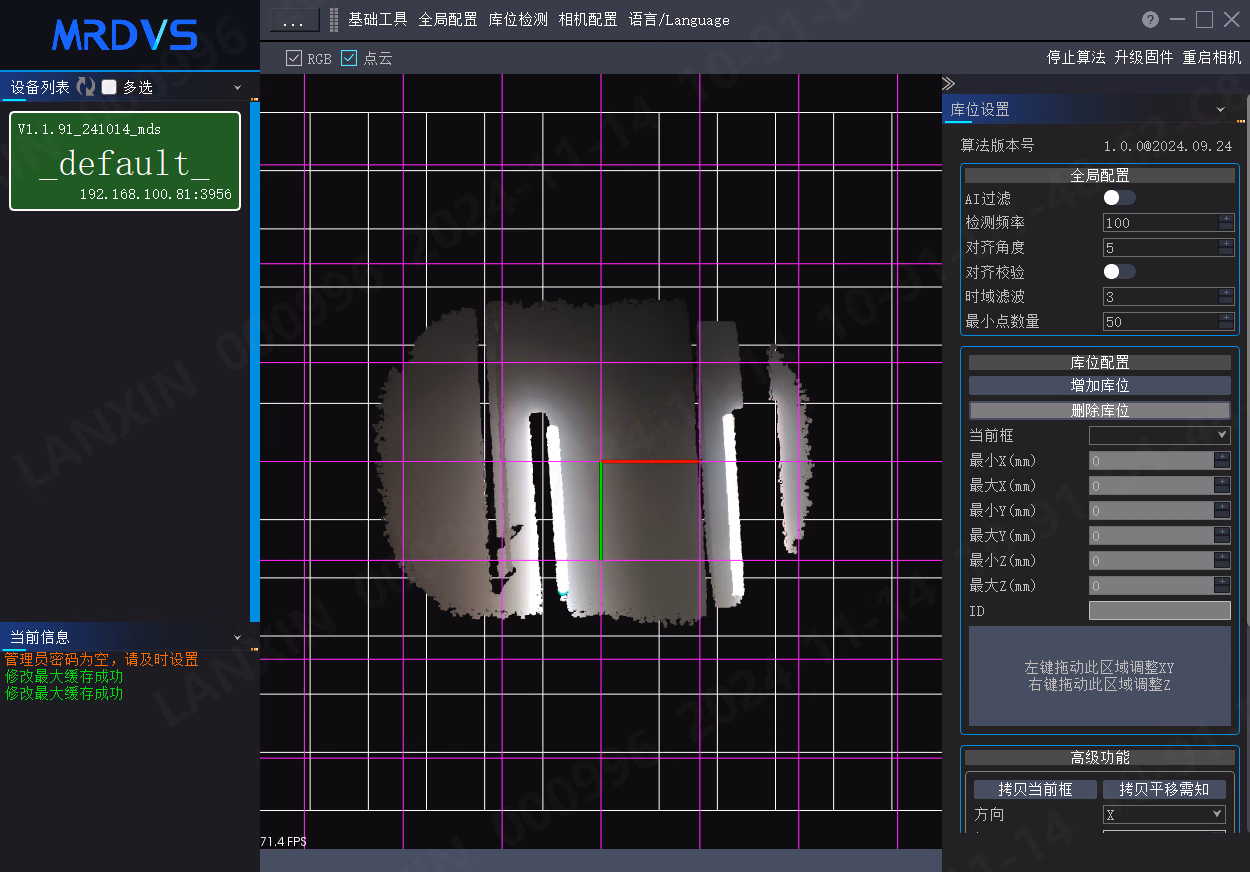Enable the 对齐校验 switch
This screenshot has width=1250, height=872.
pyautogui.click(x=1119, y=271)
